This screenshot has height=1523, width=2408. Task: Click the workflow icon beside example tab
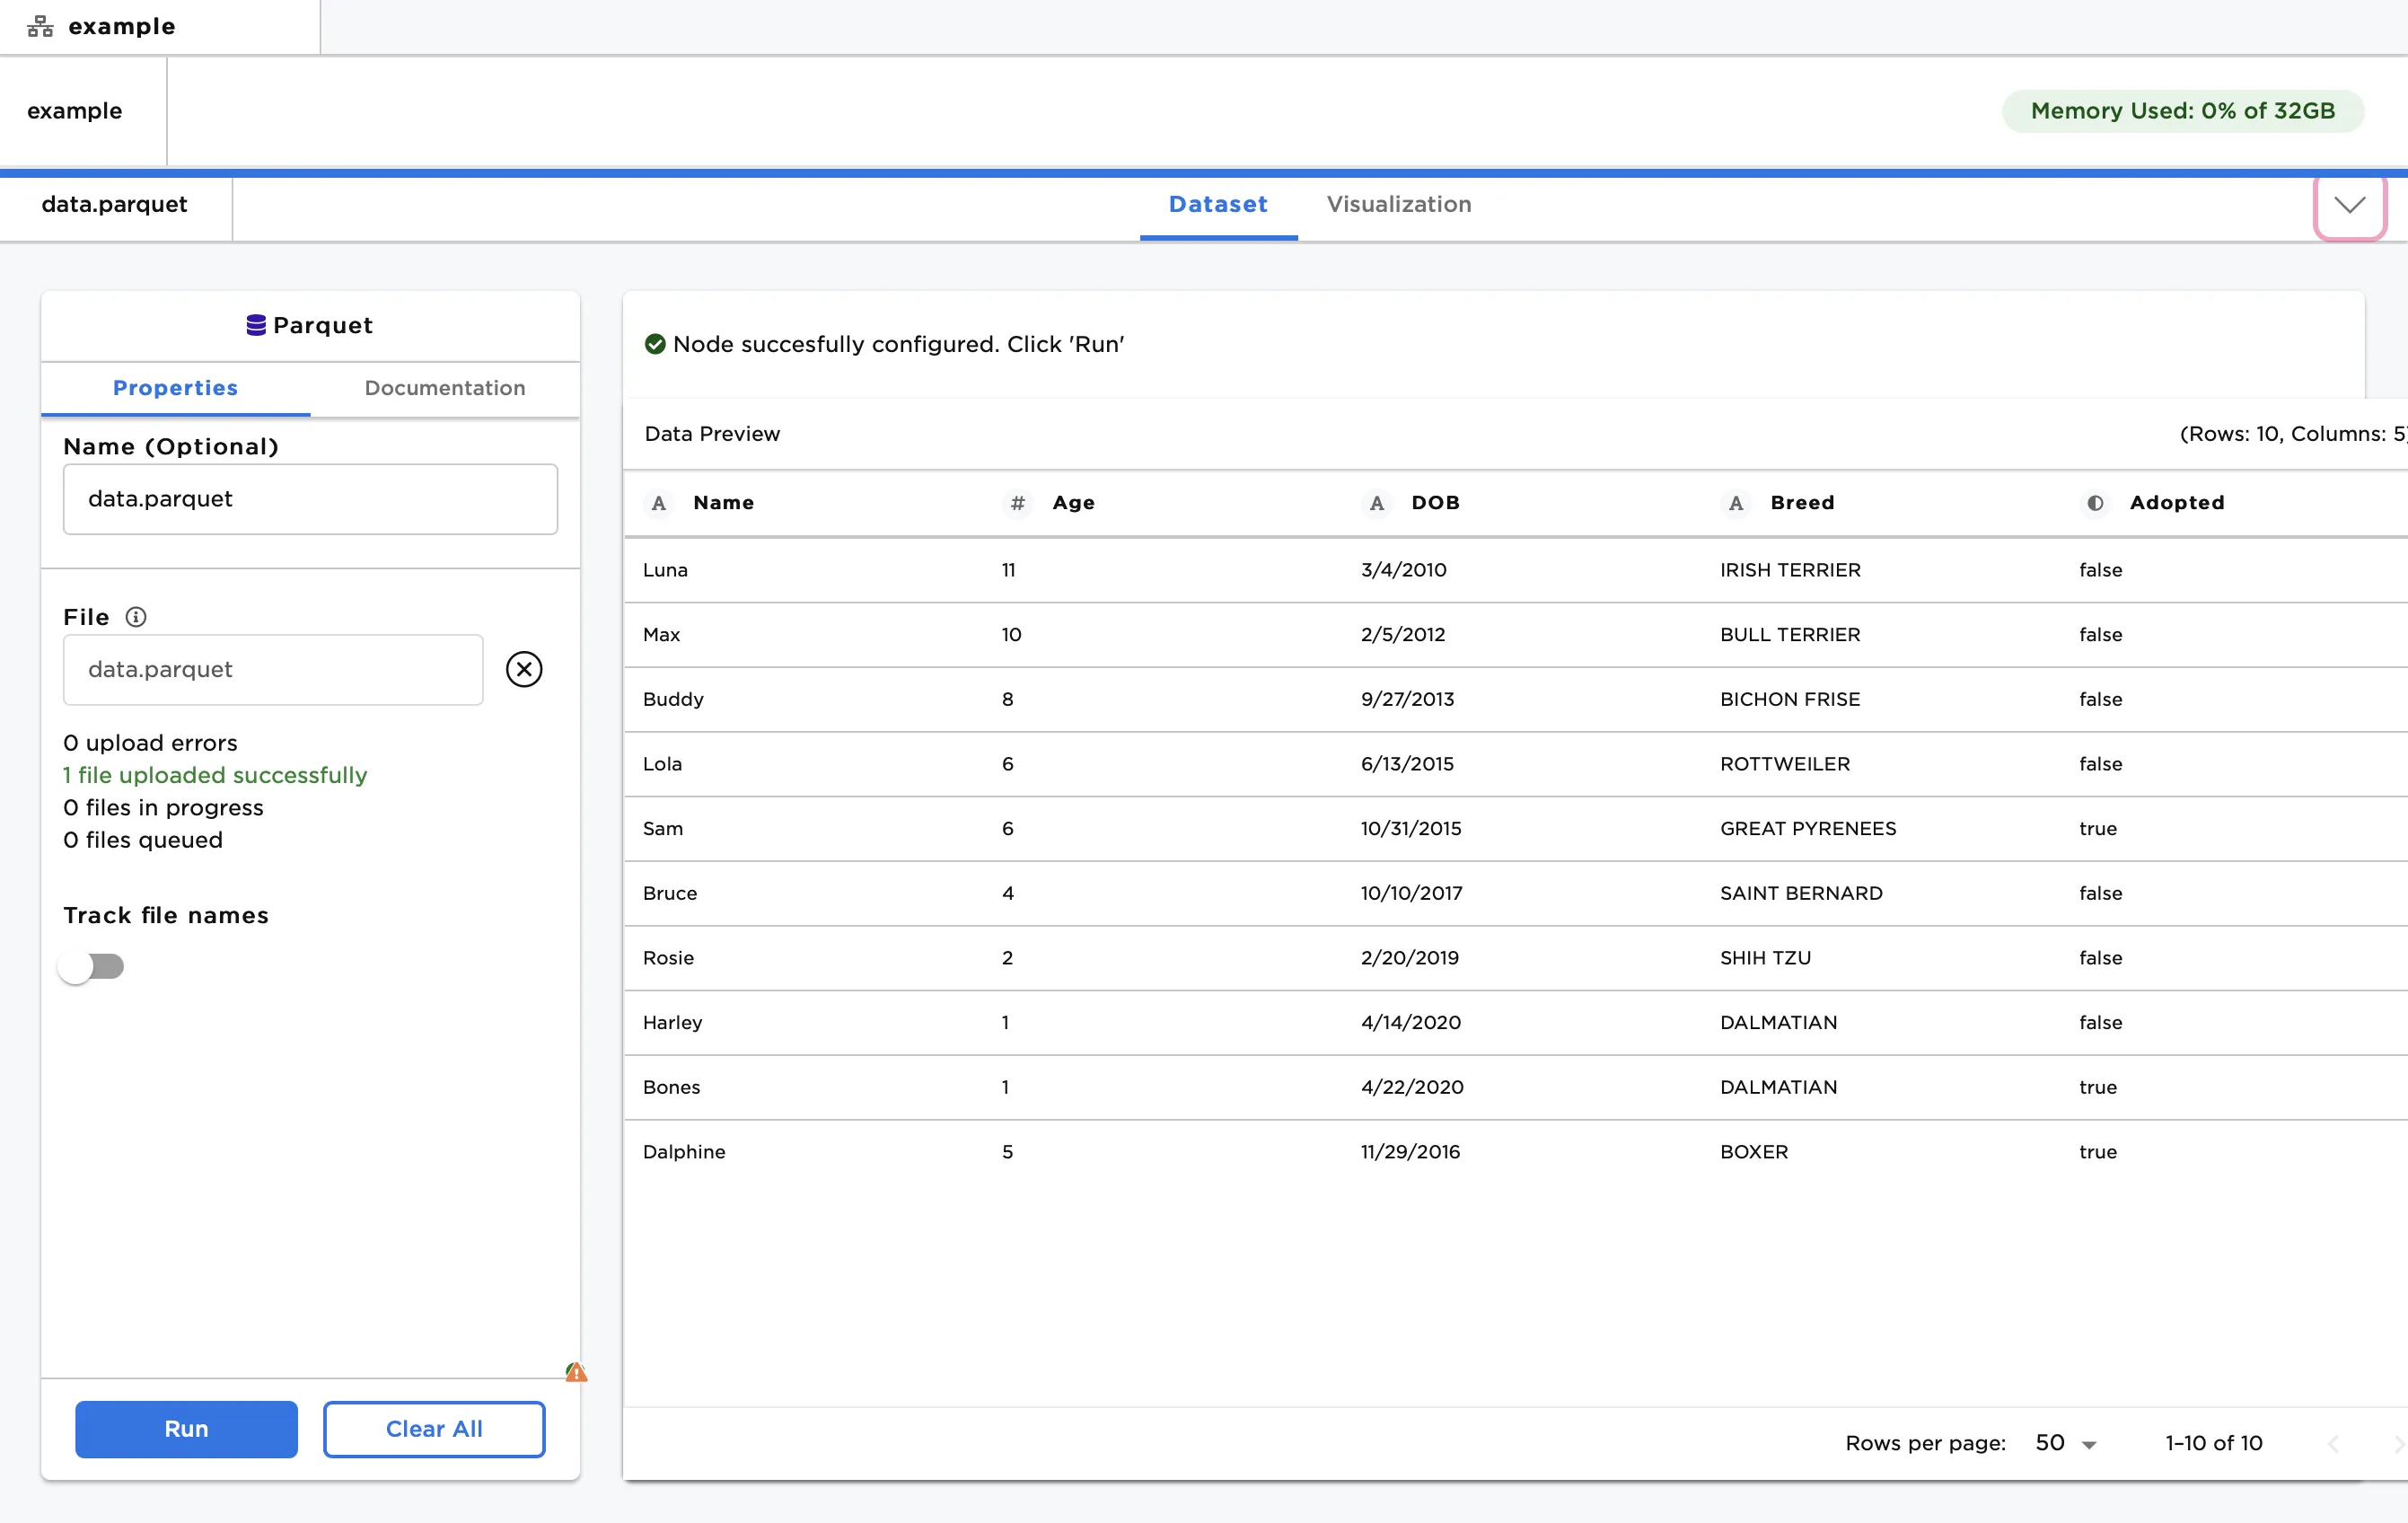[40, 26]
